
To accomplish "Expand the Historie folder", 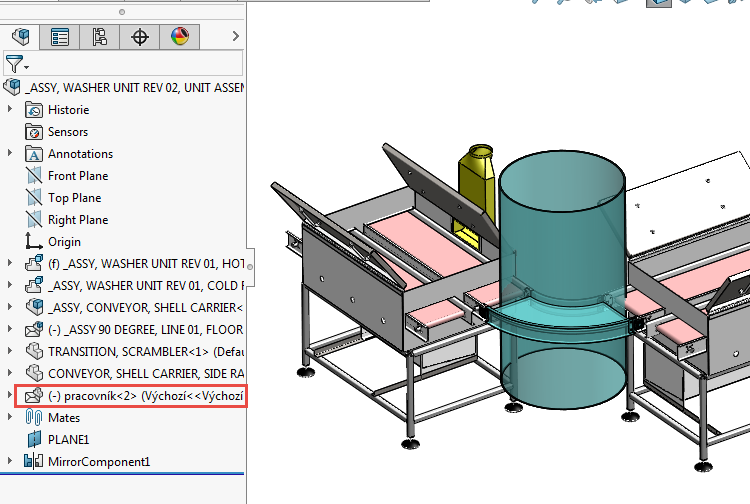I will coord(10,109).
